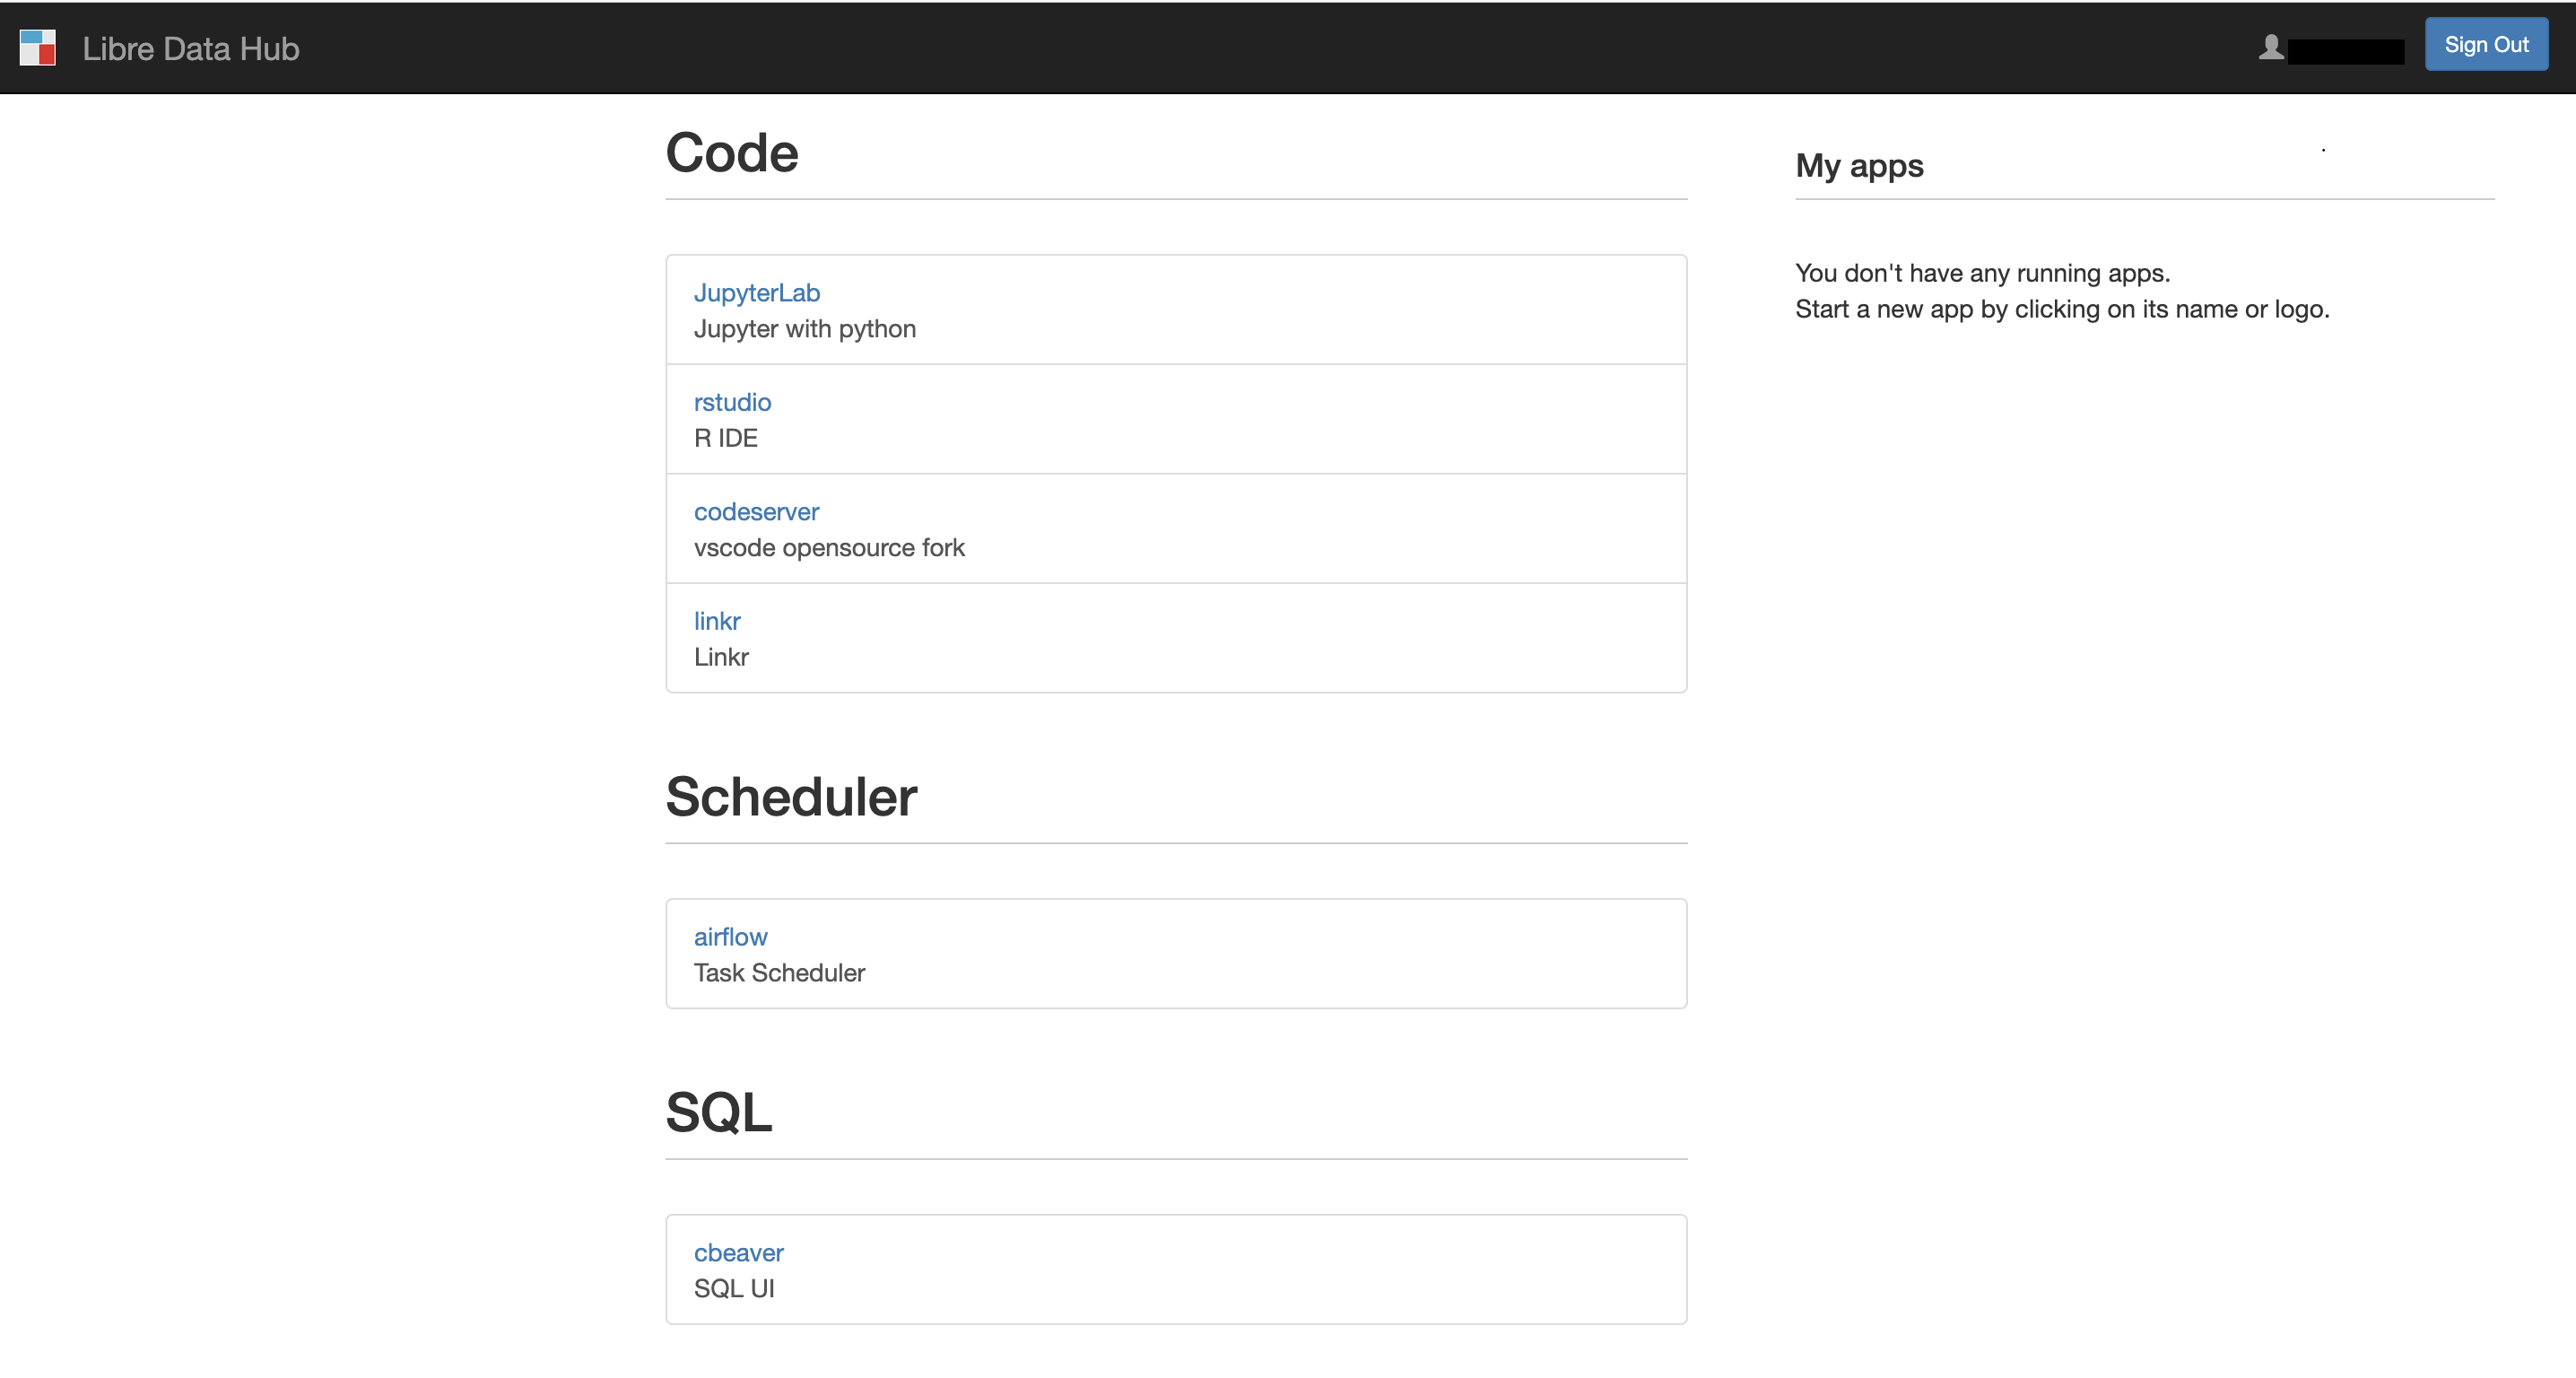Viewport: 2576px width, 1378px height.
Task: Click the My apps panel heading
Action: (1858, 165)
